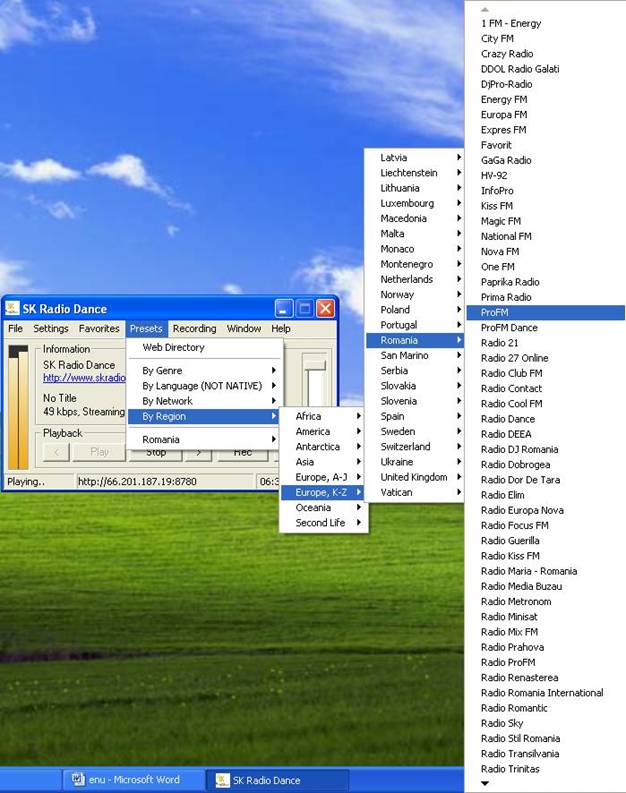Select the ProFM Dance station
This screenshot has width=626, height=793.
point(546,328)
